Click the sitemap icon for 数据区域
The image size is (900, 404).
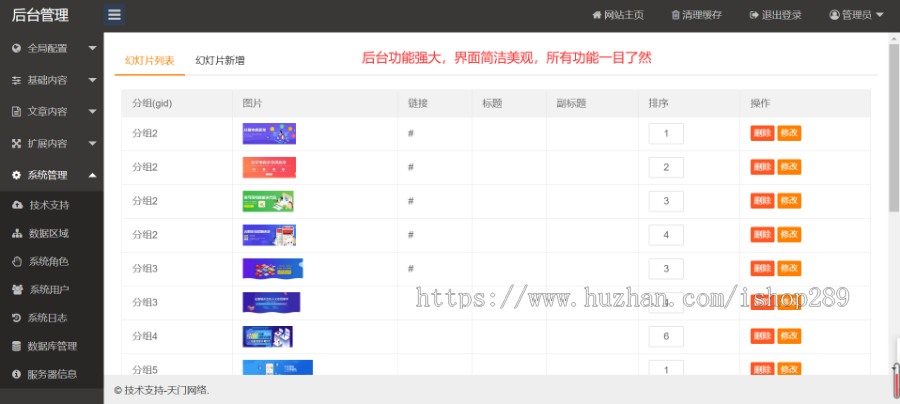pos(18,234)
